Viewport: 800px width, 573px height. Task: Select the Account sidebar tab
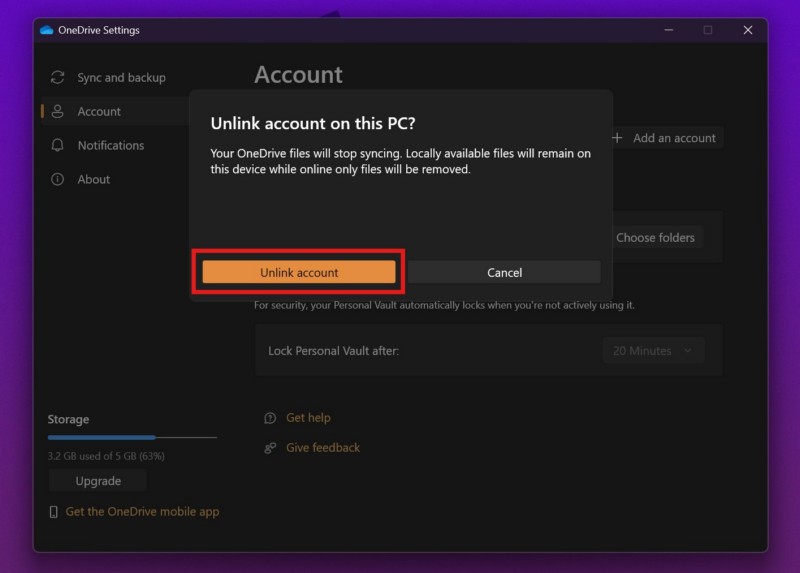99,111
